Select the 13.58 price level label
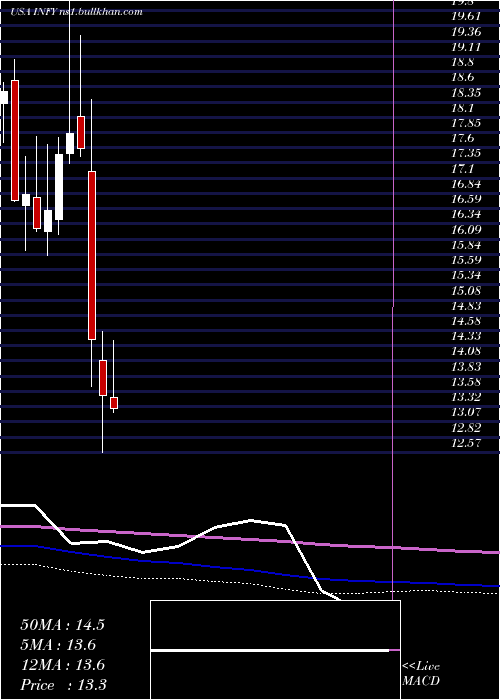Viewport: 500px width, 700px height. point(466,383)
